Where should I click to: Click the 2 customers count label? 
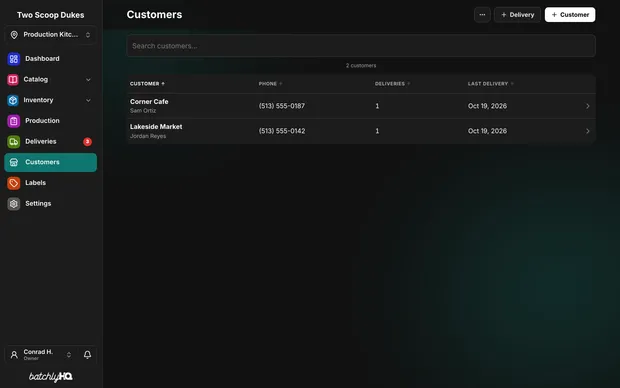coord(361,66)
